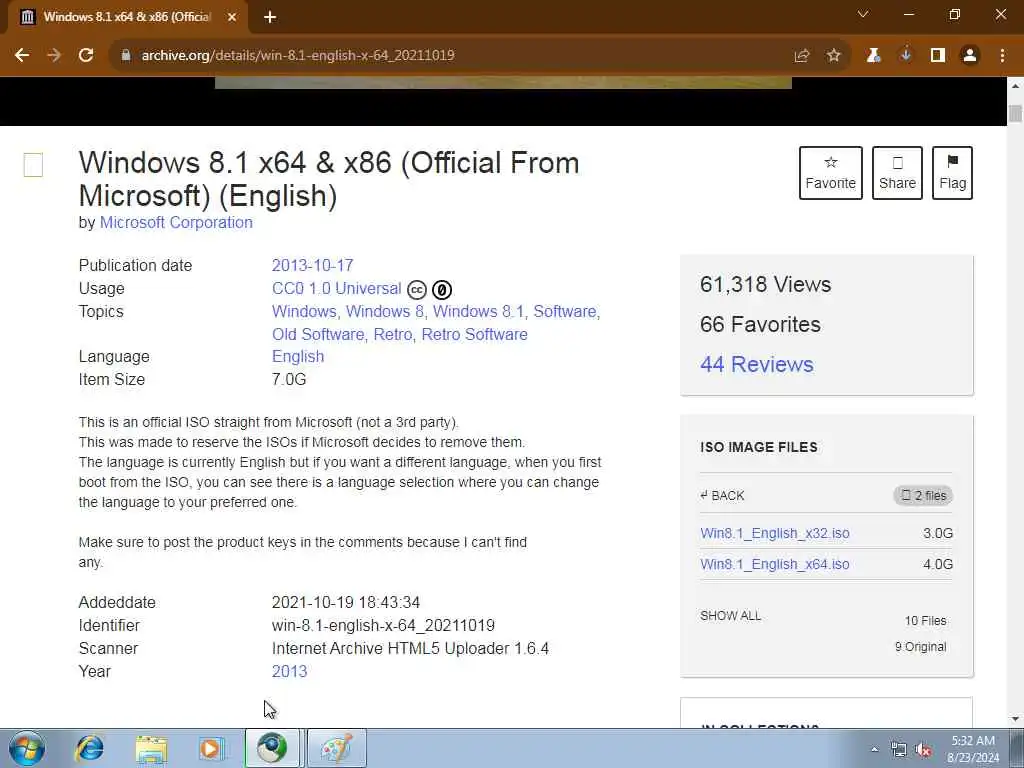Open the Software topic link

point(565,312)
